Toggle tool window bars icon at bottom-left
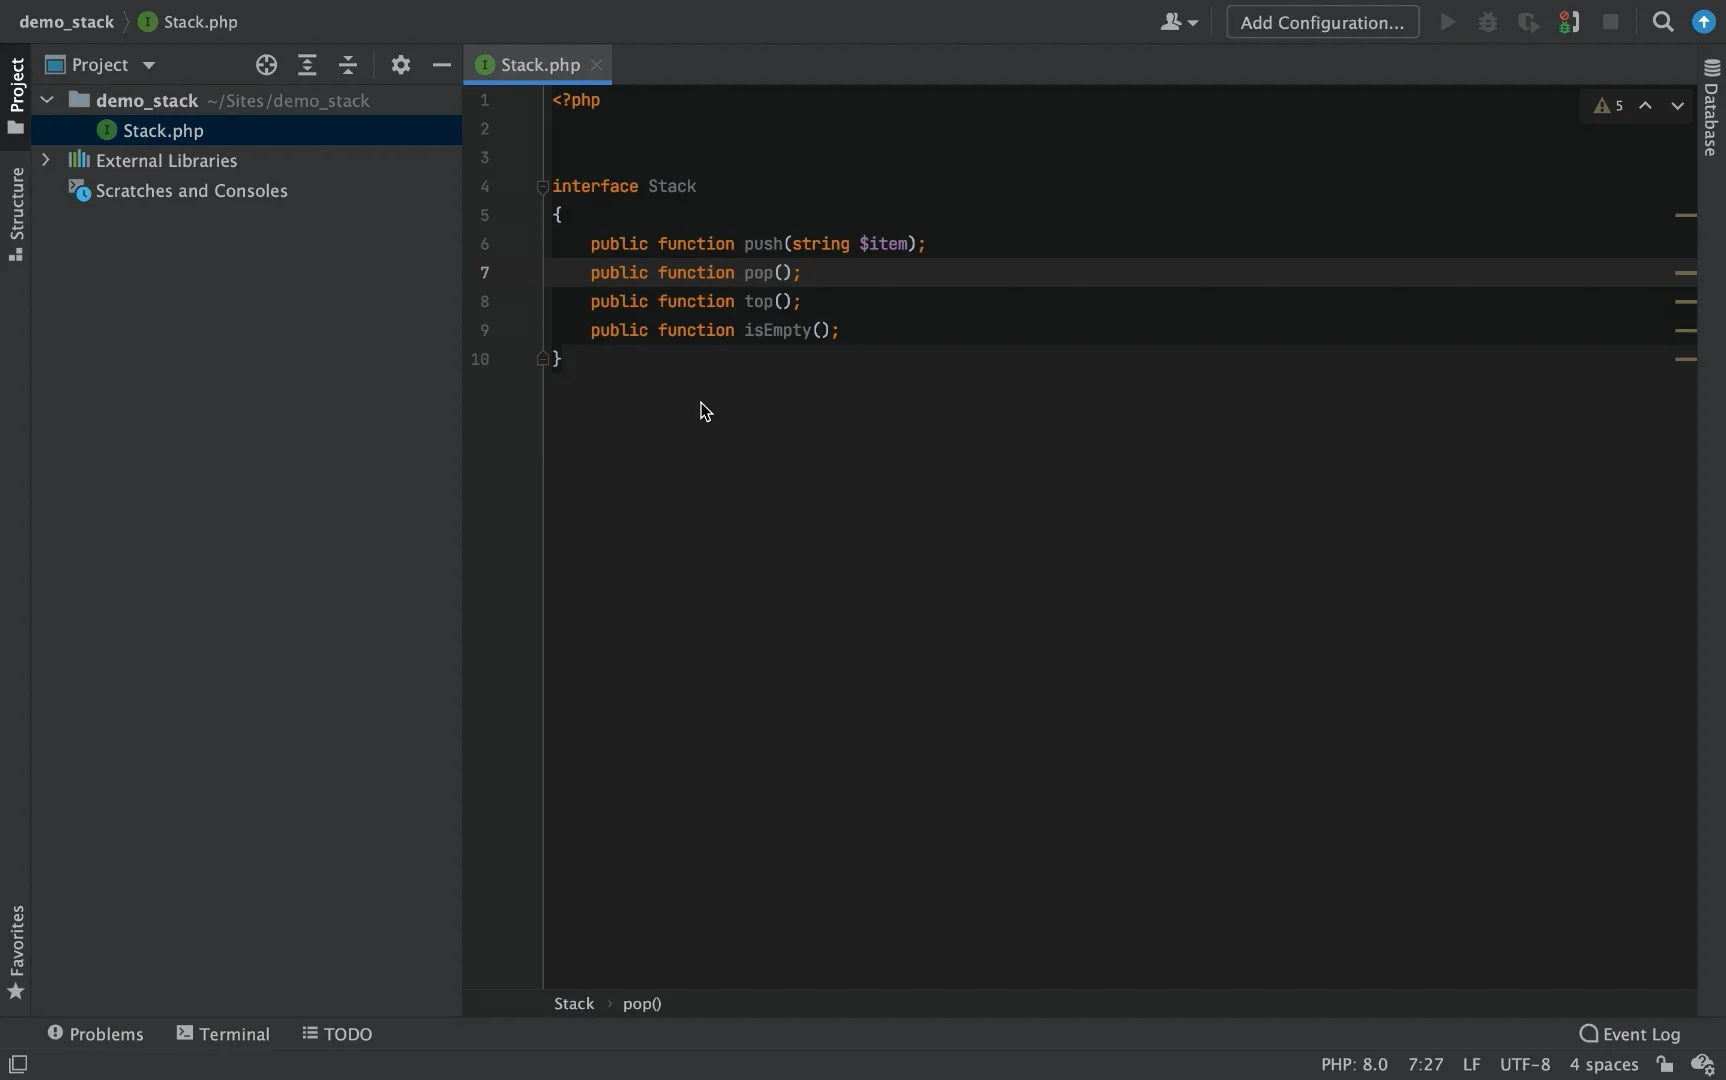Screen dimensions: 1726x1080 [x=17, y=1064]
